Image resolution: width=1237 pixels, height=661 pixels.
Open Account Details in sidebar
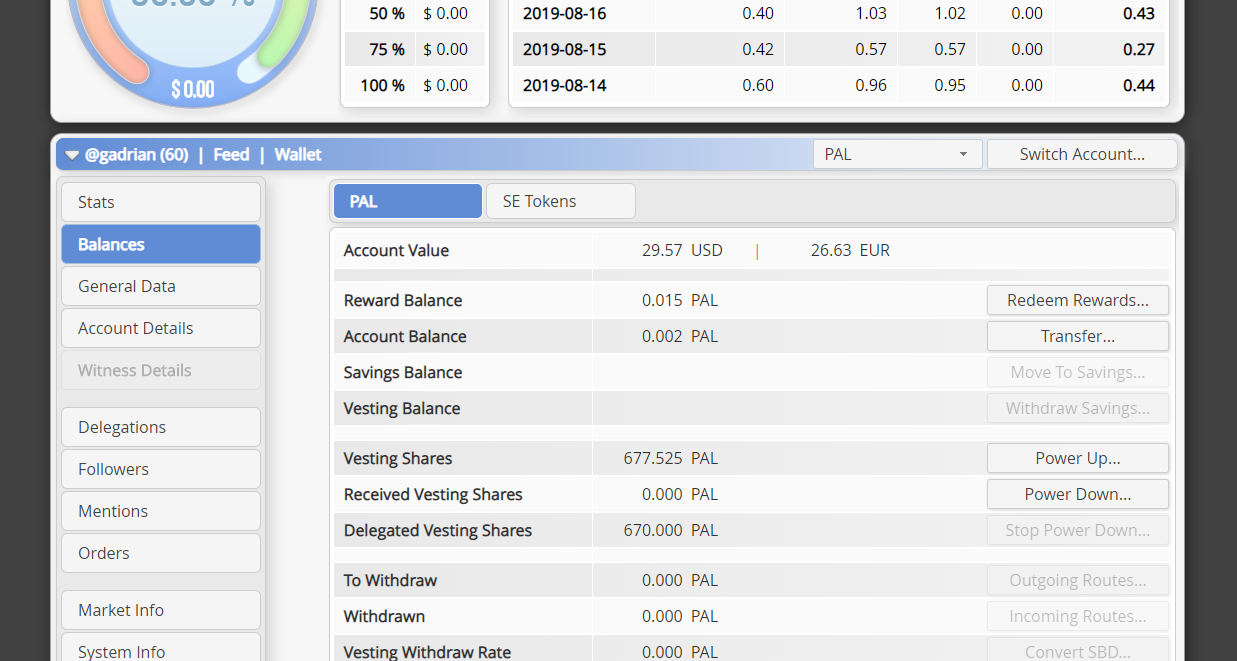click(160, 328)
